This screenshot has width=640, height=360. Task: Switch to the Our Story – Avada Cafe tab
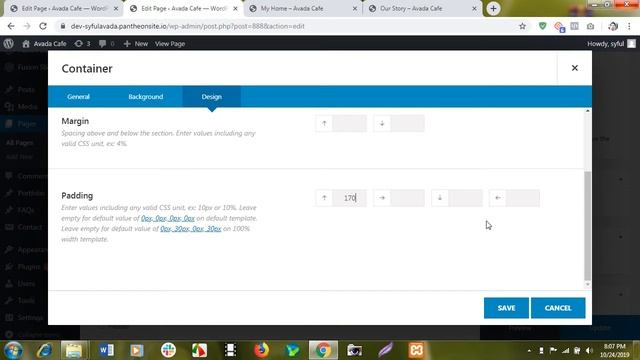[x=422, y=9]
